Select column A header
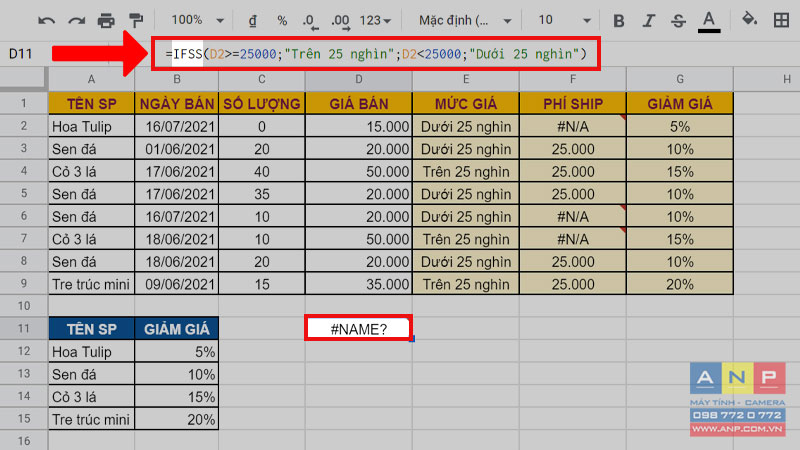This screenshot has height=450, width=800. 91,80
